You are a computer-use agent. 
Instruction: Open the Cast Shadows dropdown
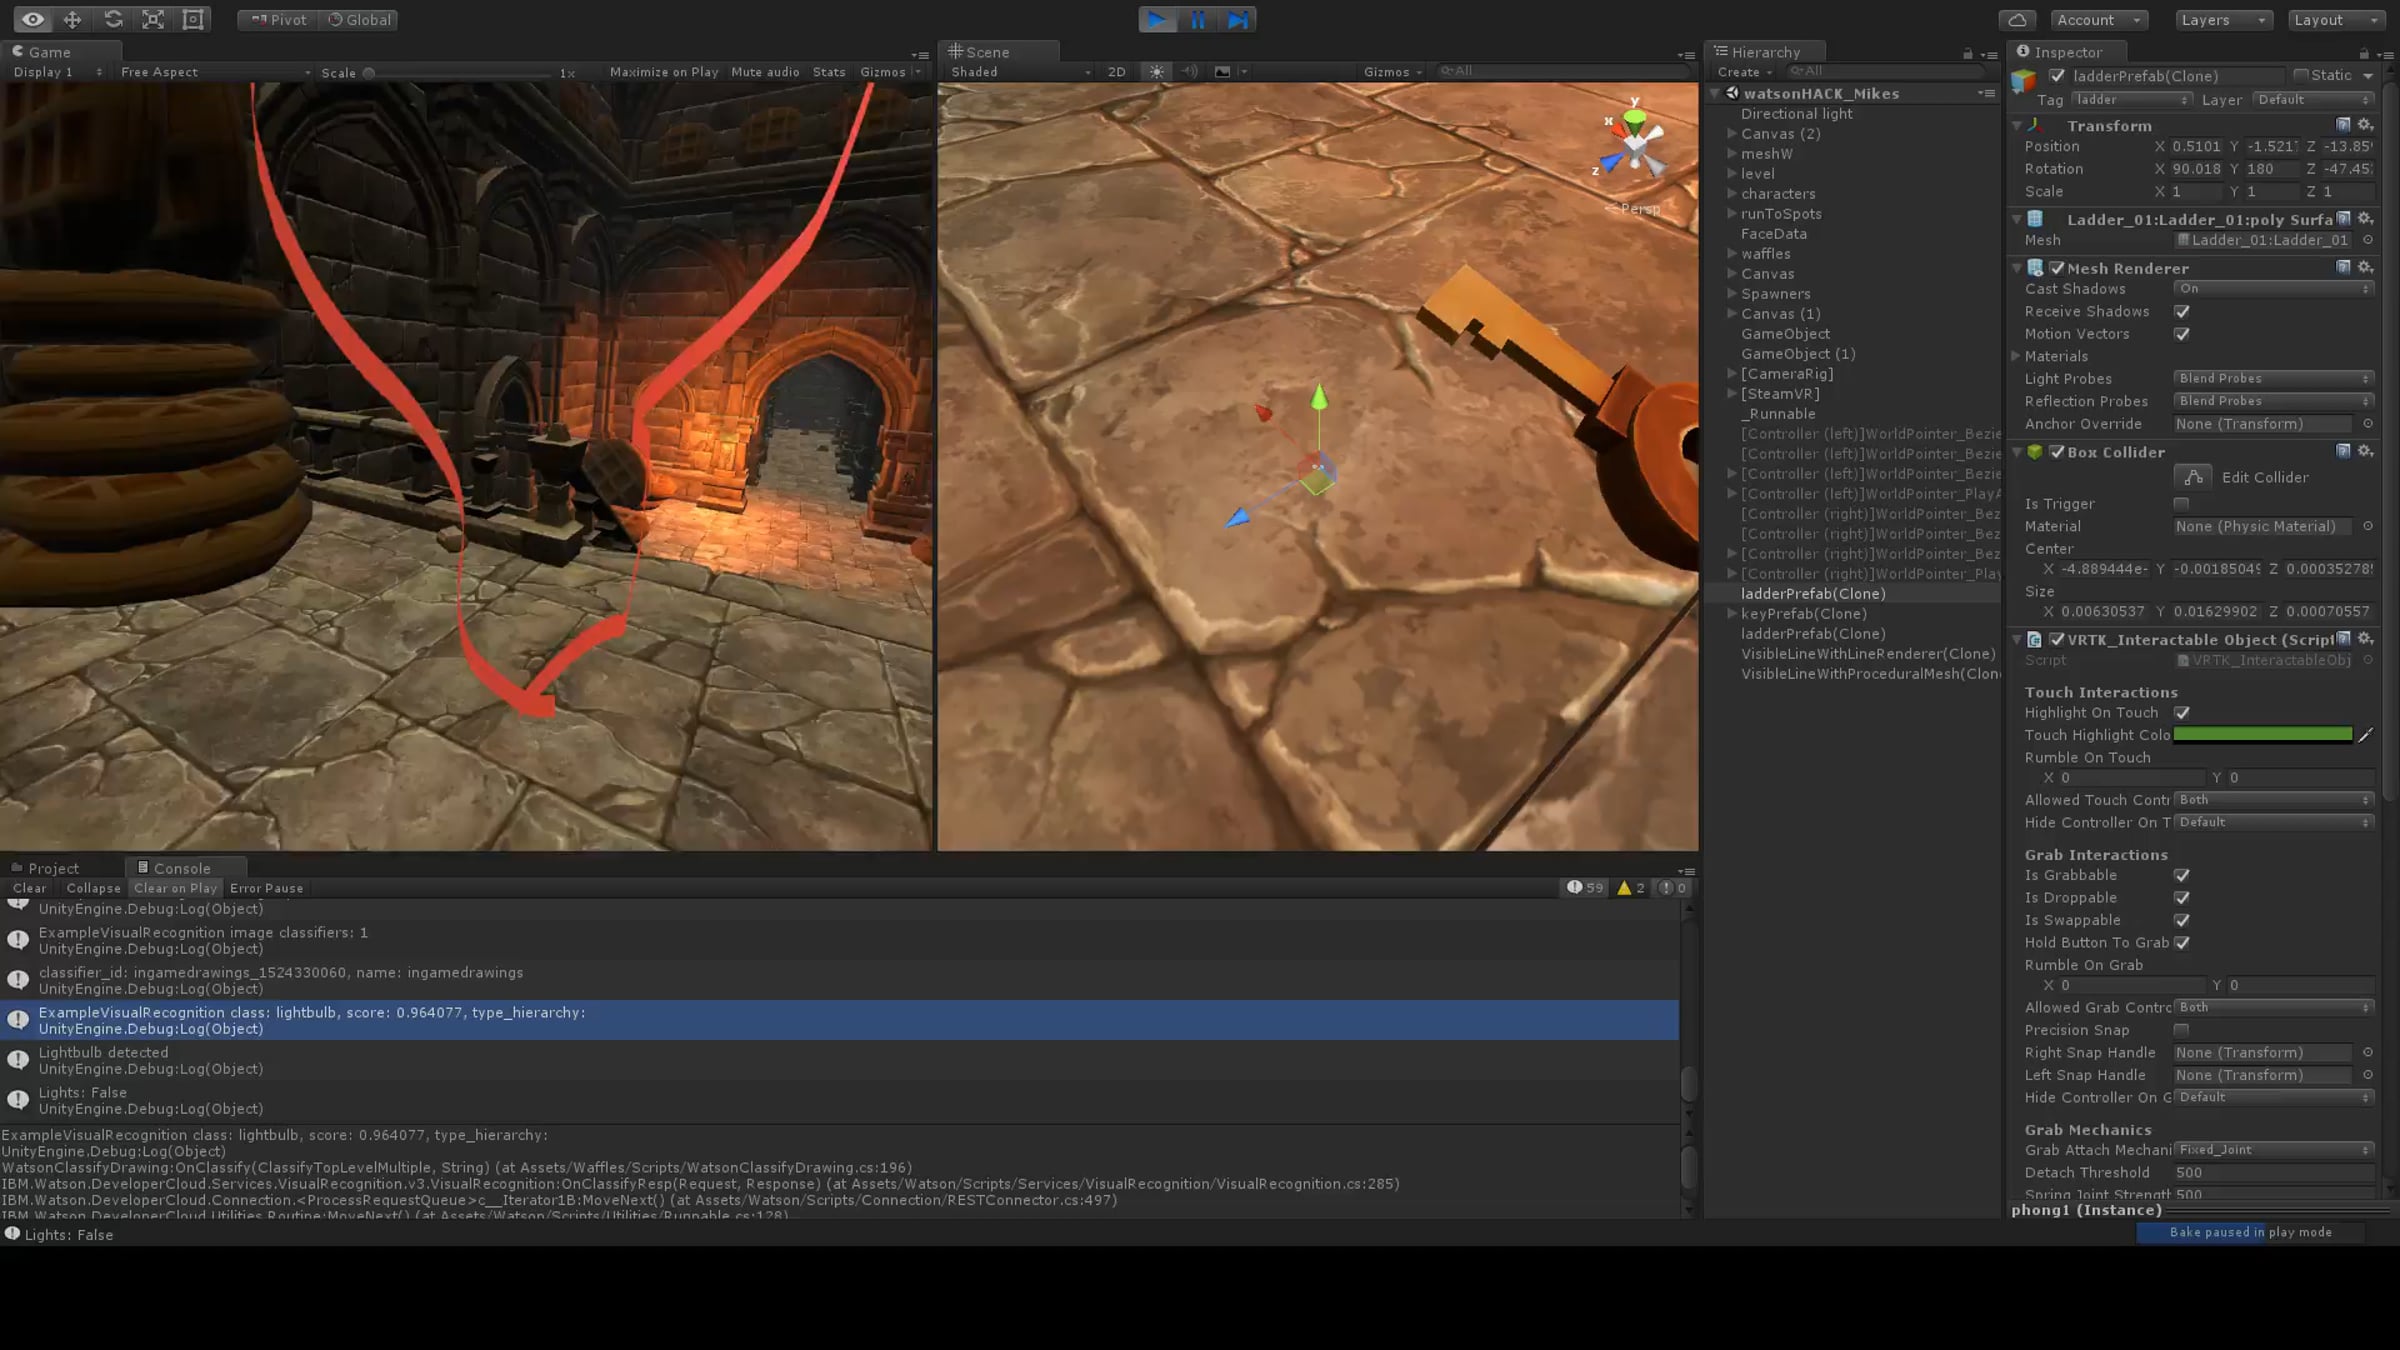[x=2272, y=289]
